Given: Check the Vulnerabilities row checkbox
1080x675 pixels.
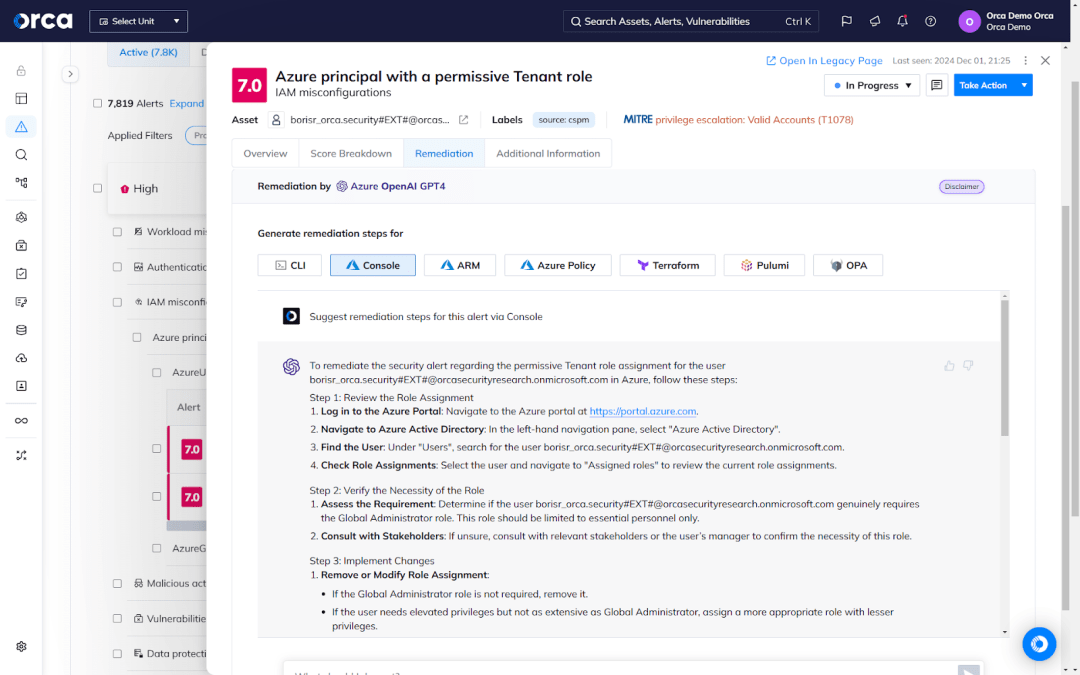Looking at the screenshot, I should click(117, 619).
